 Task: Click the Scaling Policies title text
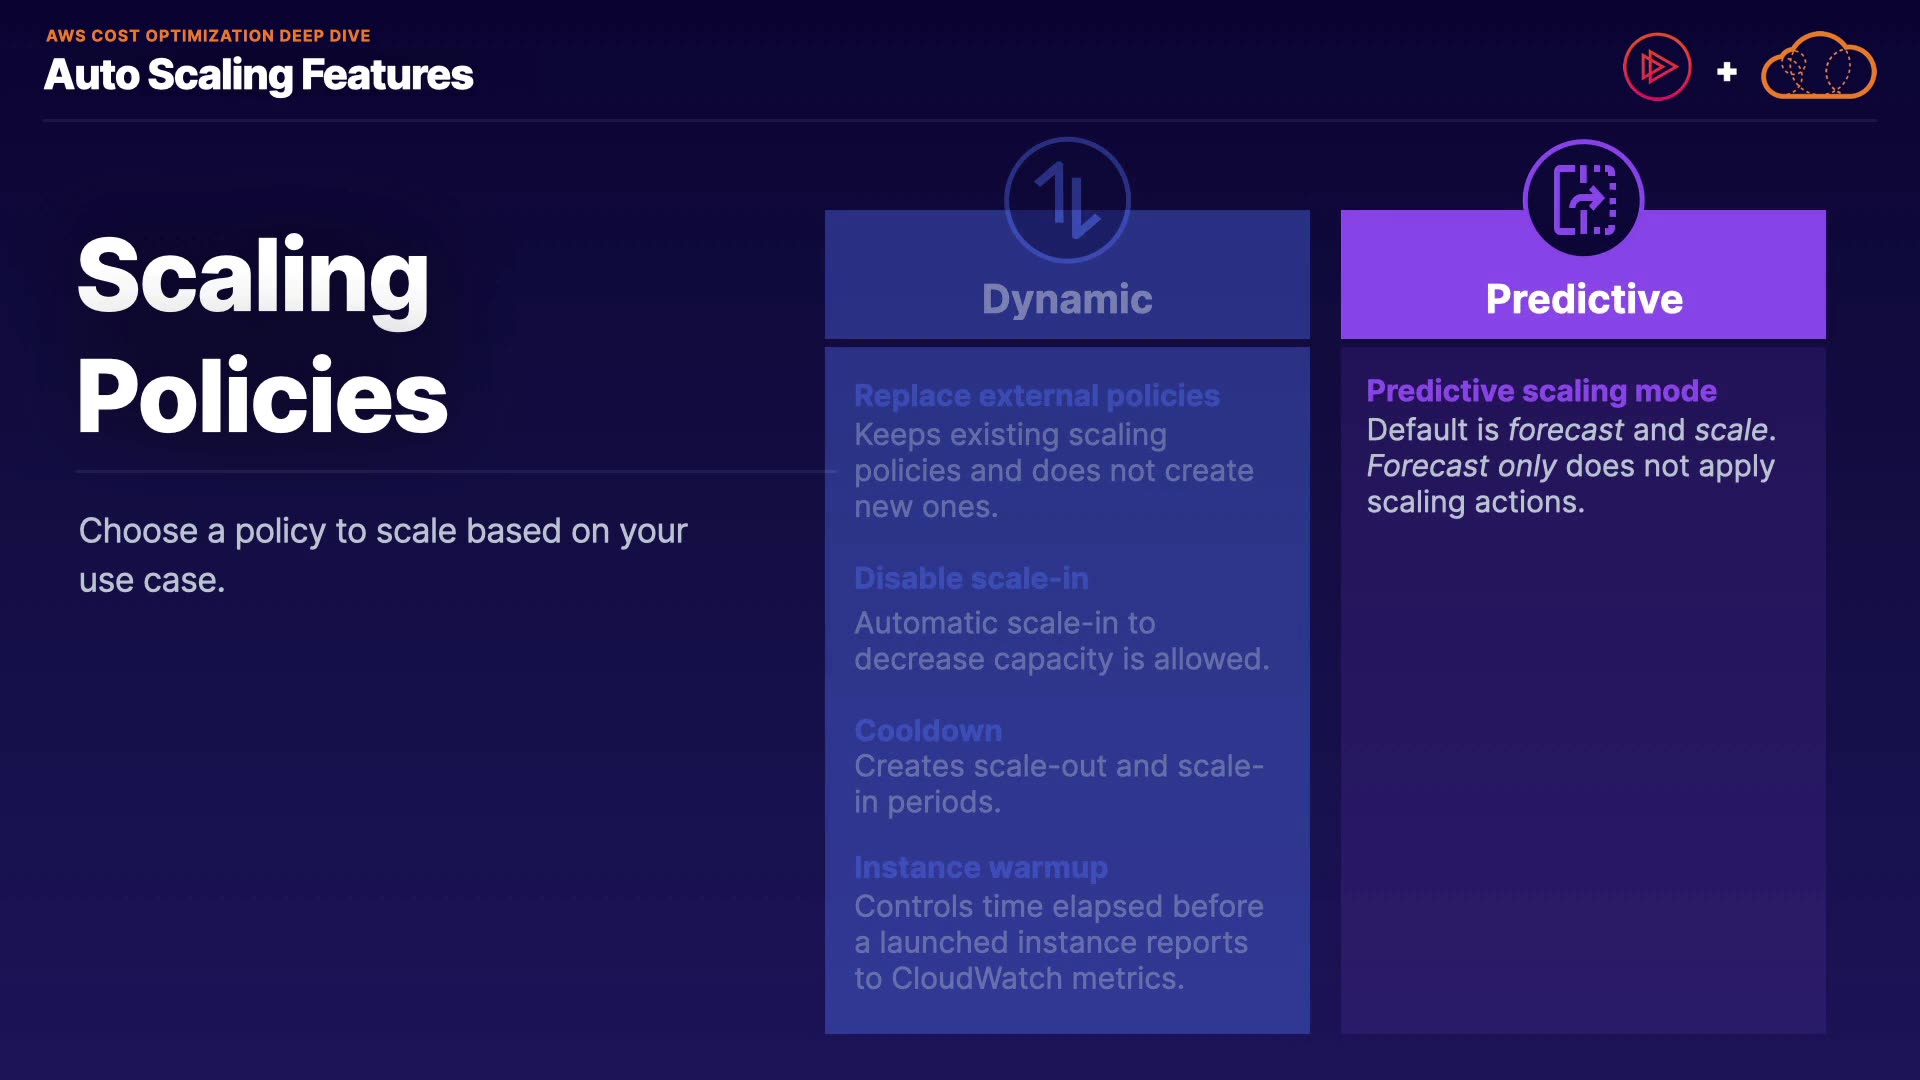pos(262,335)
